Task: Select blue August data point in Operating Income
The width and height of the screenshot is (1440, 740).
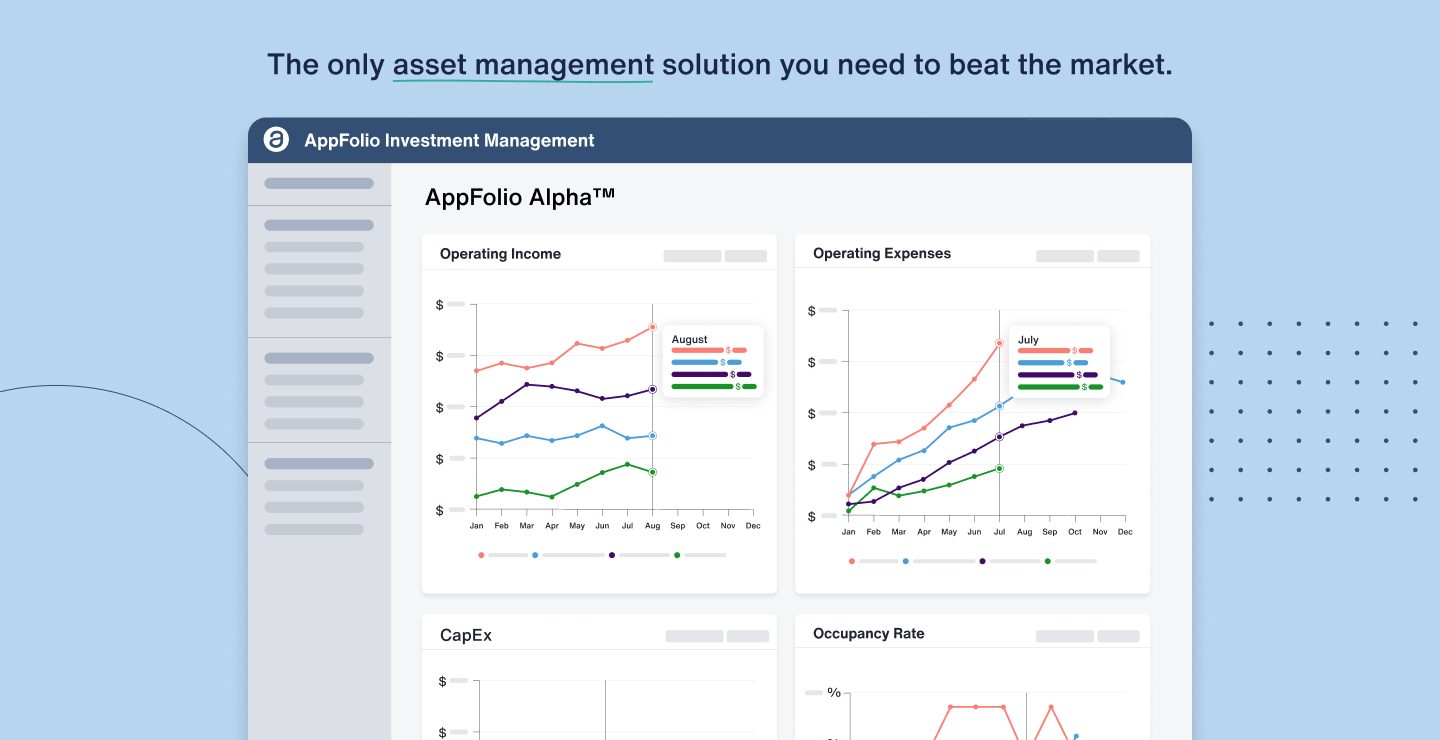Action: (652, 436)
